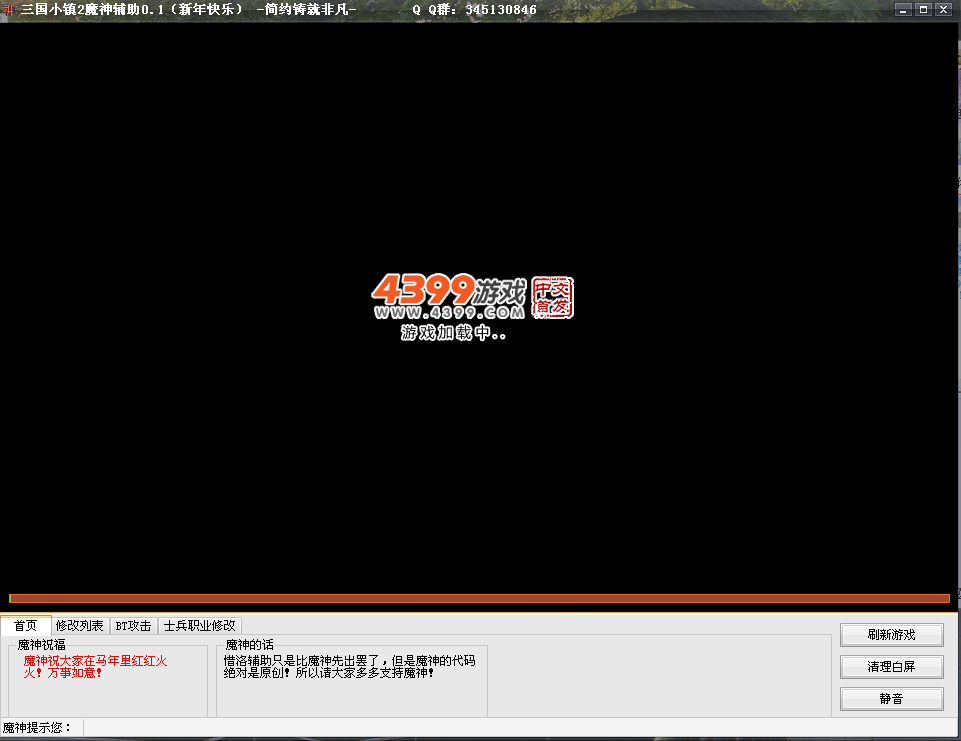Click the 刷新游戏 button

(891, 635)
